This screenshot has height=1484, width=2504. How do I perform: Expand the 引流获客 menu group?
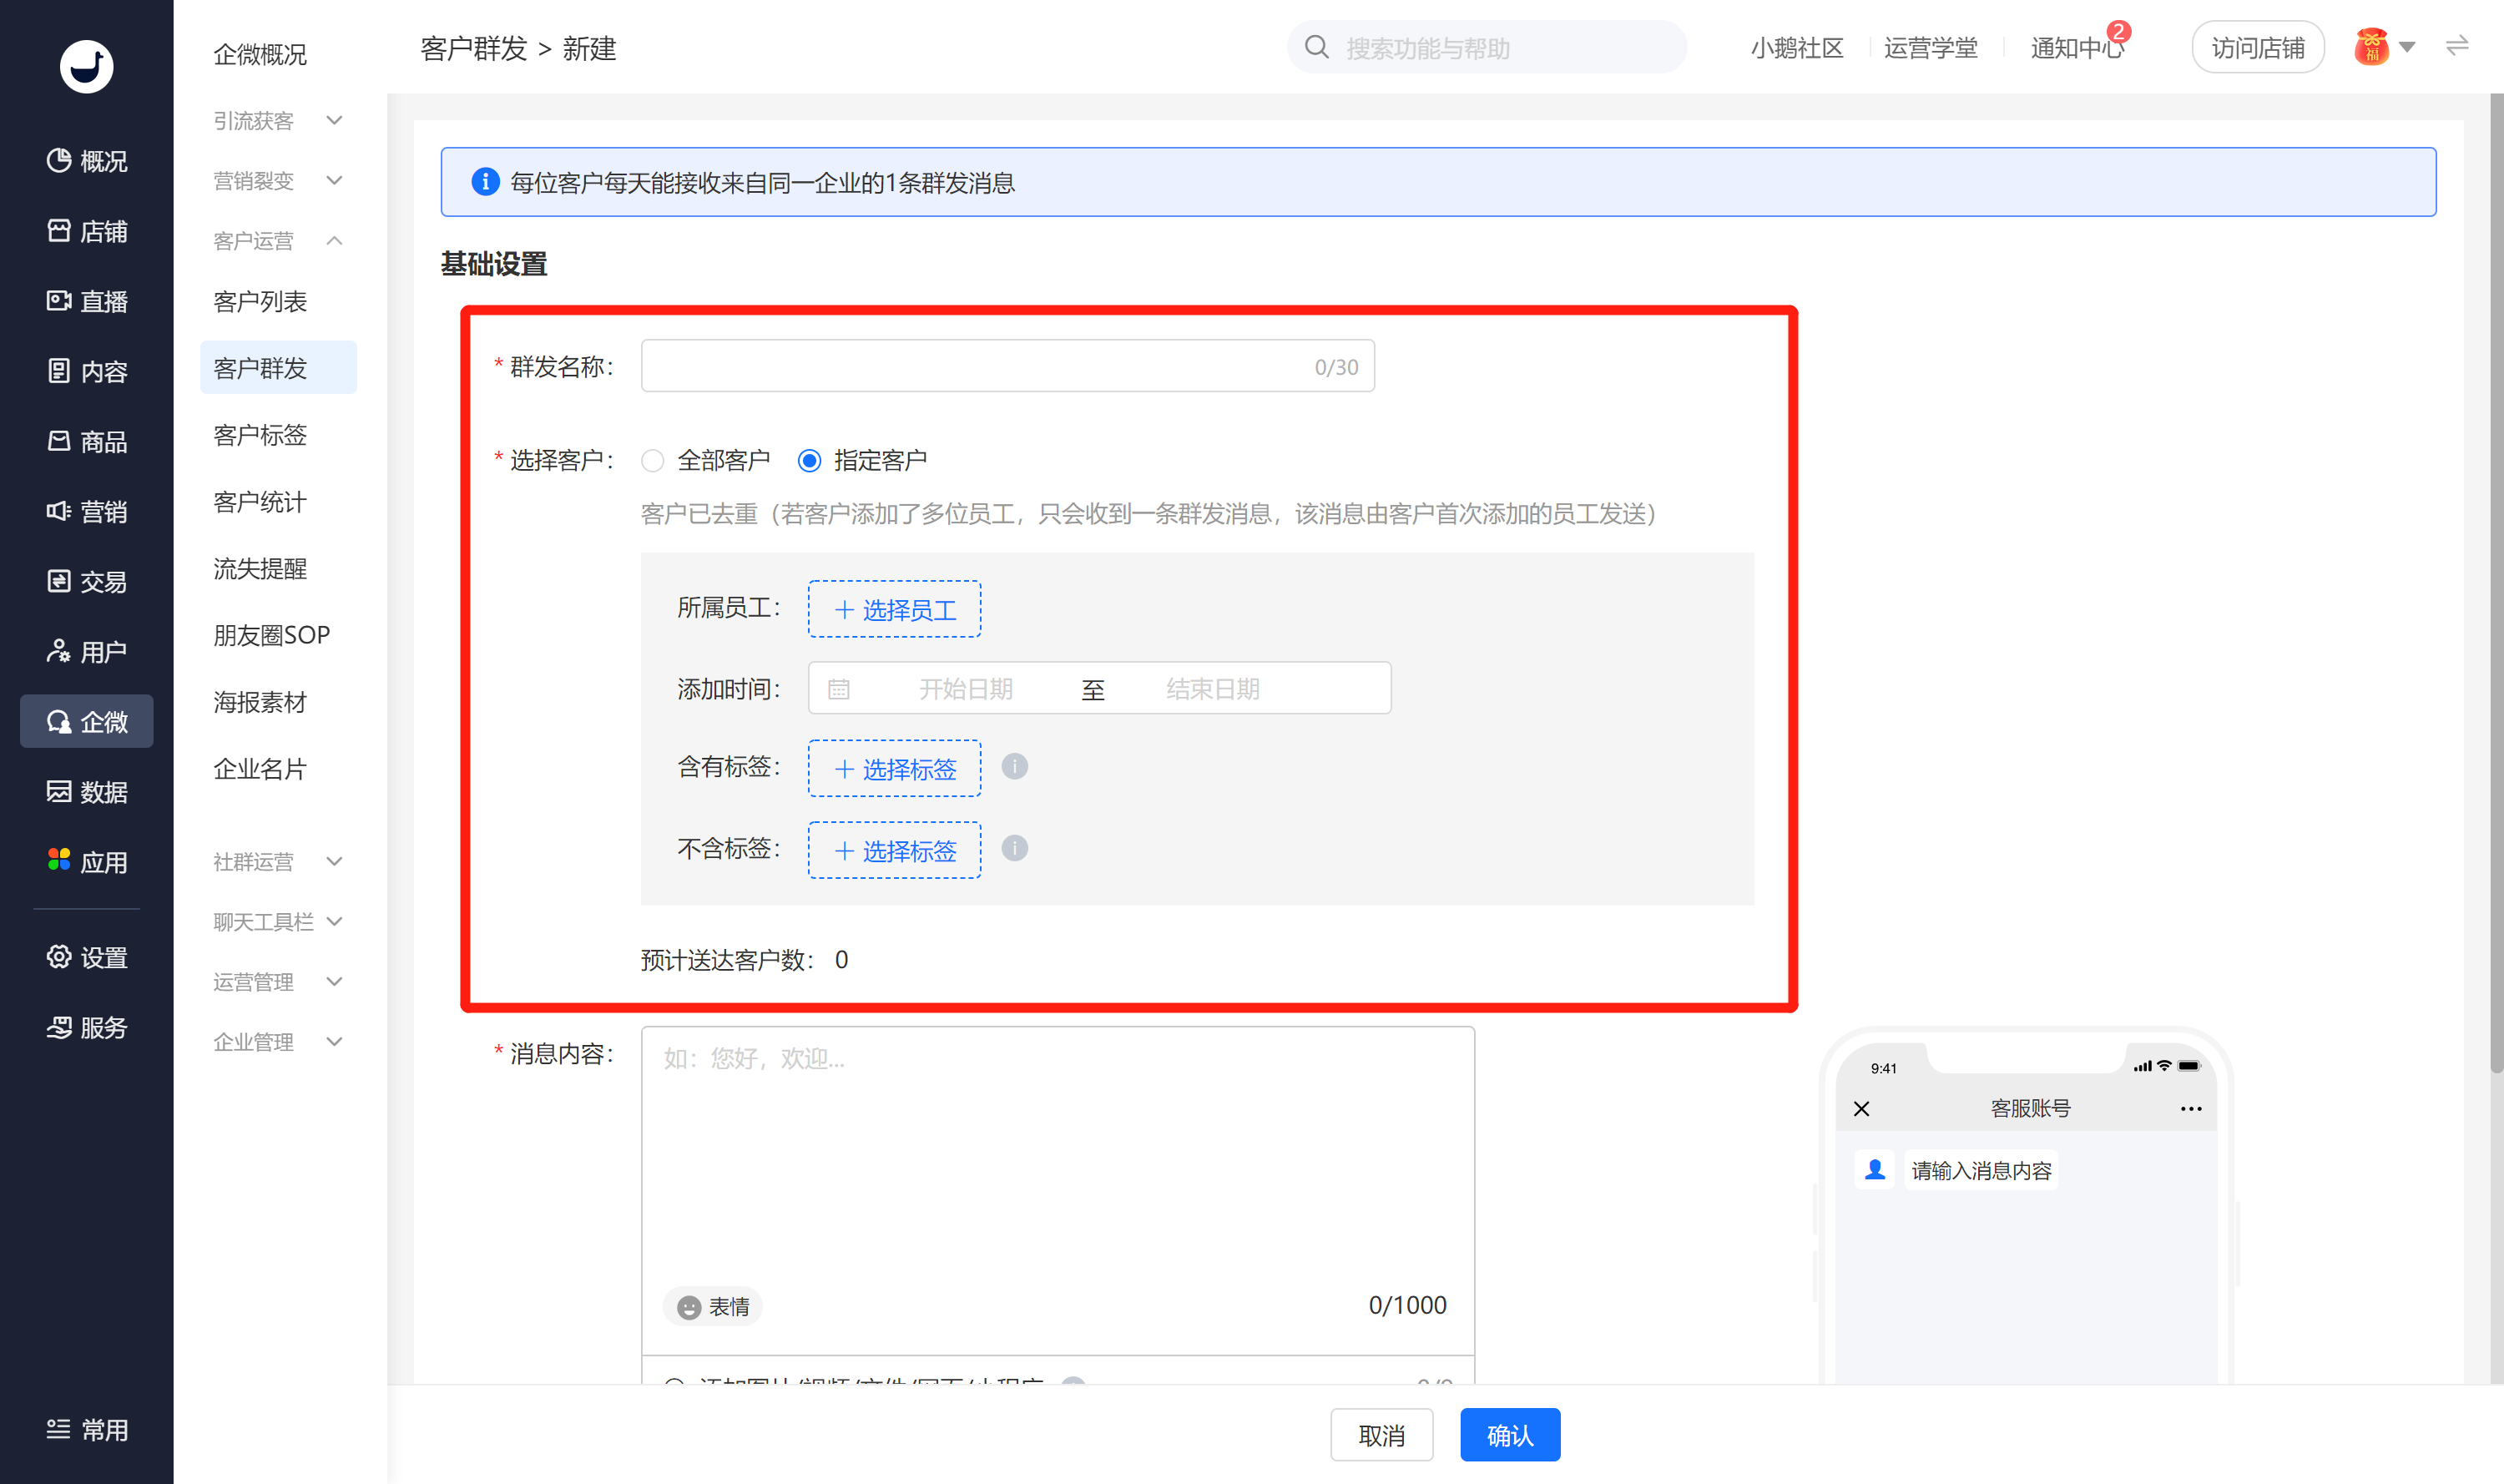pos(278,120)
